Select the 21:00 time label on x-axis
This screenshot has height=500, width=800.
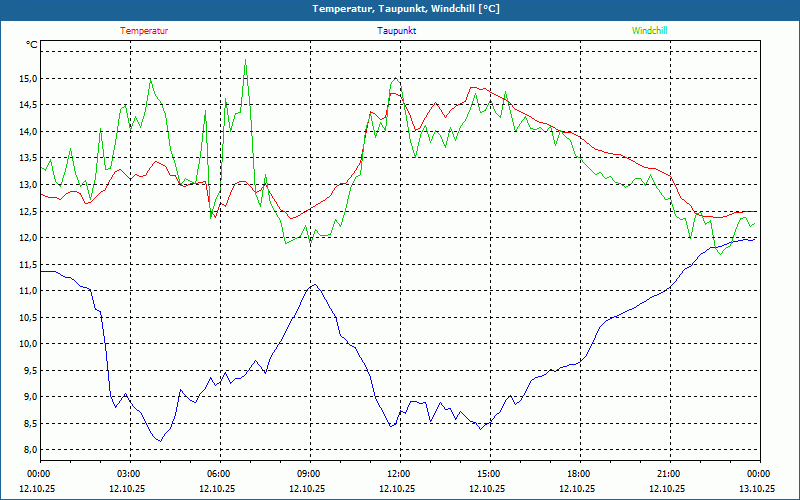click(x=669, y=474)
